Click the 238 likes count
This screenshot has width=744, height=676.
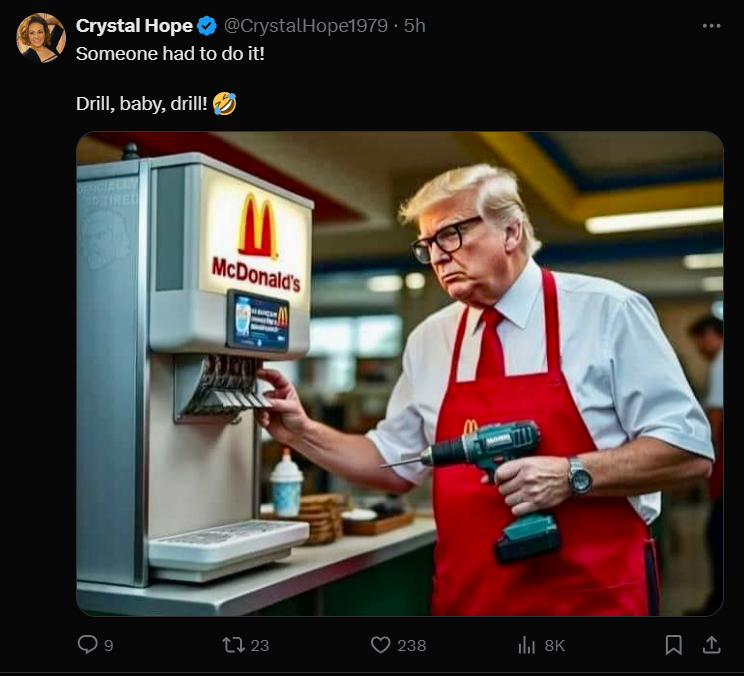coord(411,646)
